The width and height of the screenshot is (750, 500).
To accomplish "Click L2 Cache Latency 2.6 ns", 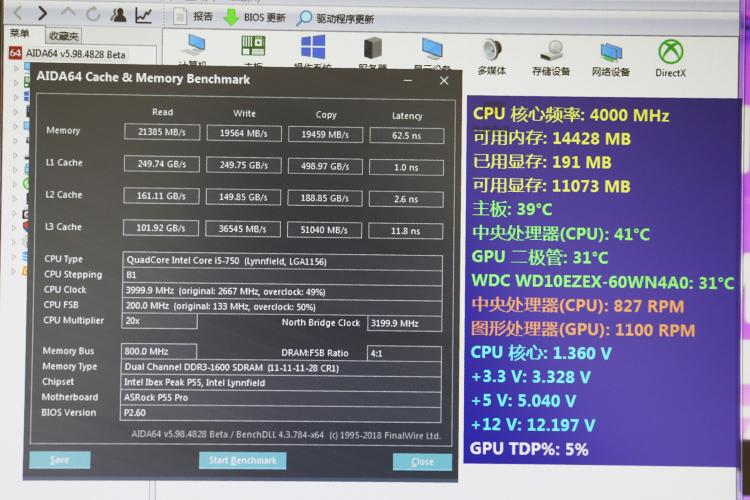I will (406, 199).
